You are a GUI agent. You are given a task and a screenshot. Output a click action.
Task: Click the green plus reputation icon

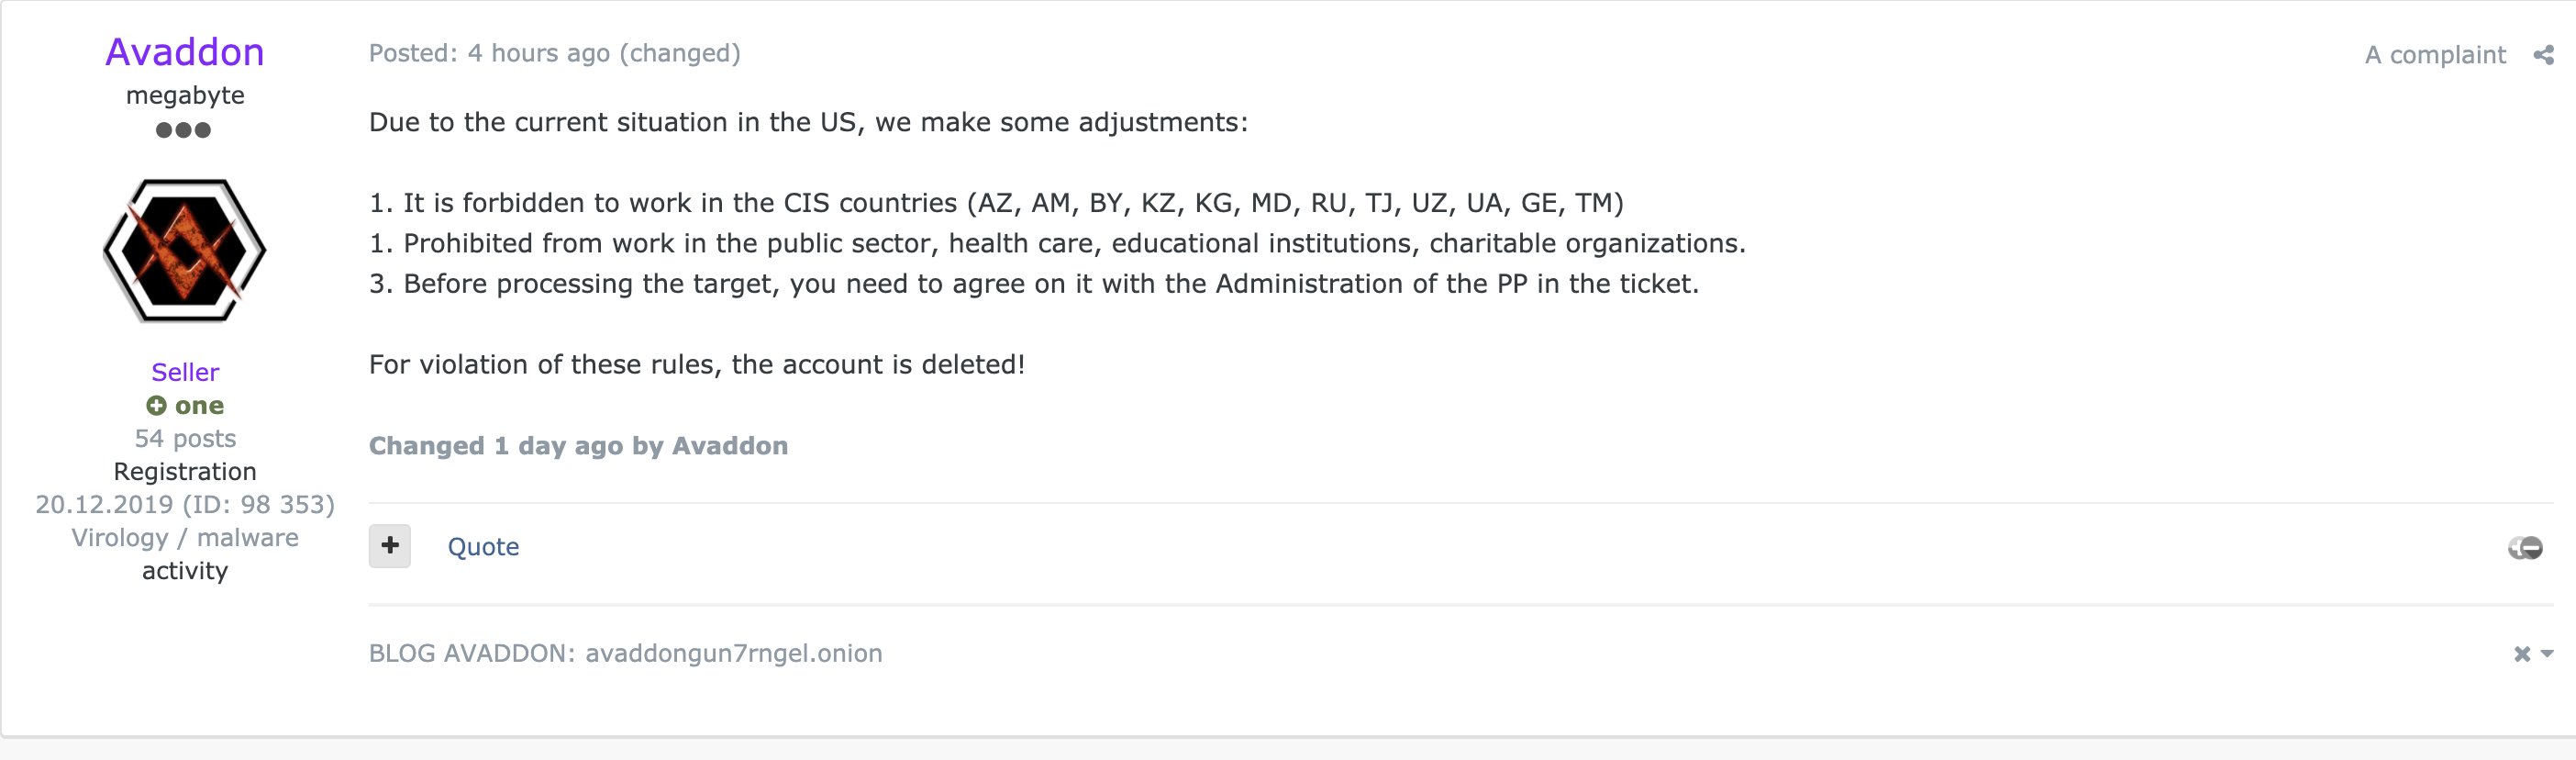(x=156, y=405)
